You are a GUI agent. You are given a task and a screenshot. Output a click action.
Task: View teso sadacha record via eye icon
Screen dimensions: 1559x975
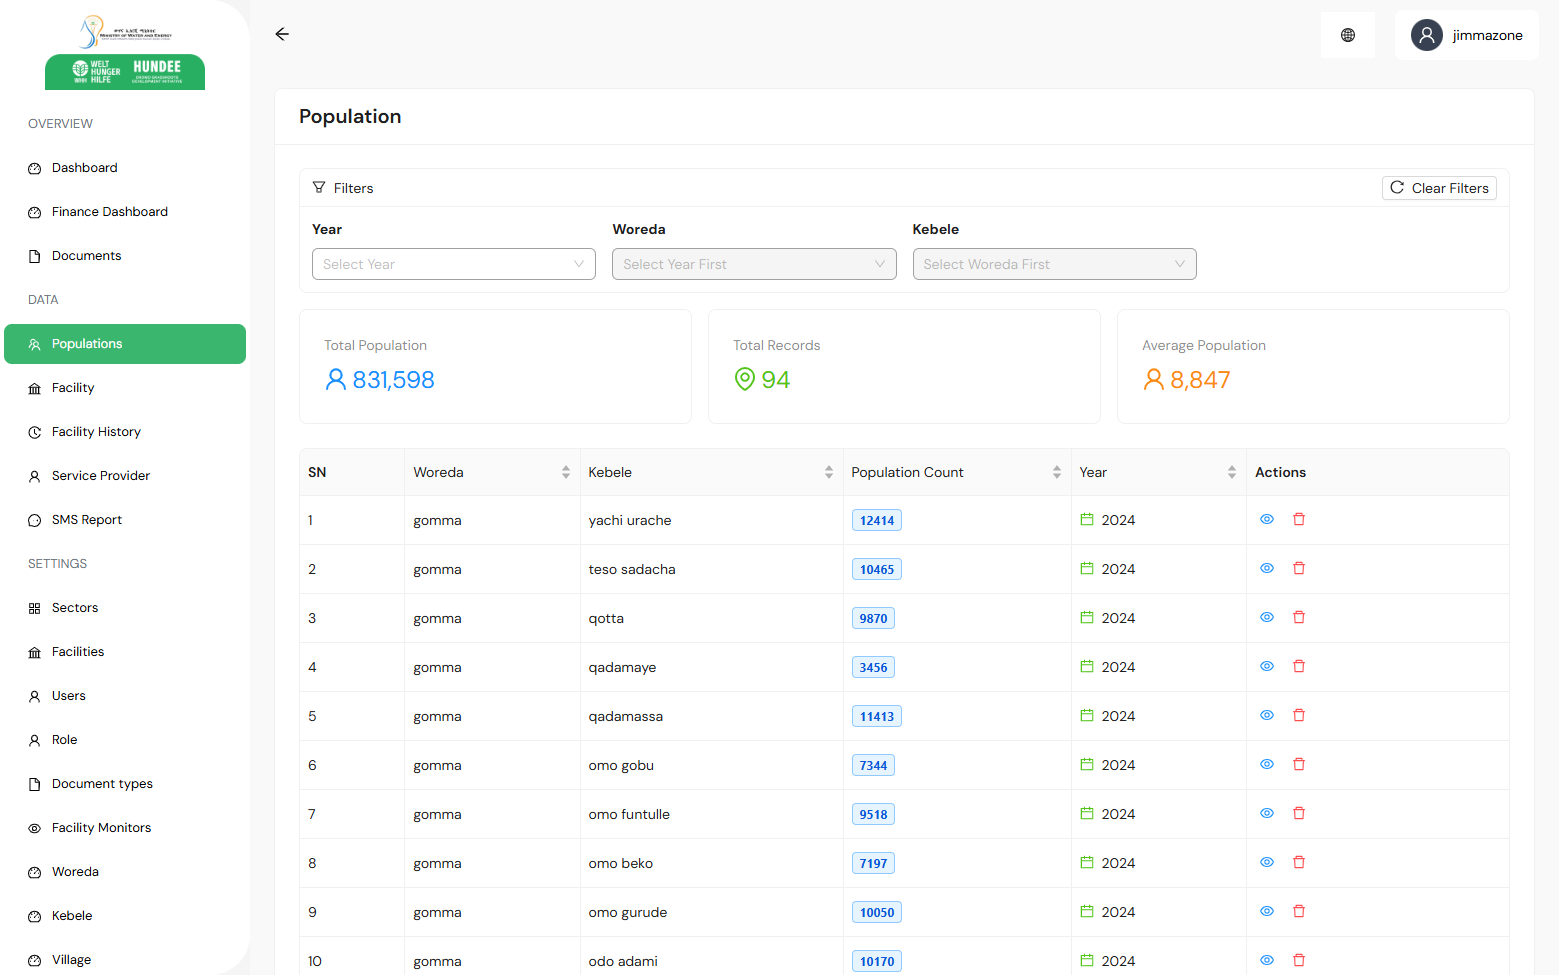1266,568
